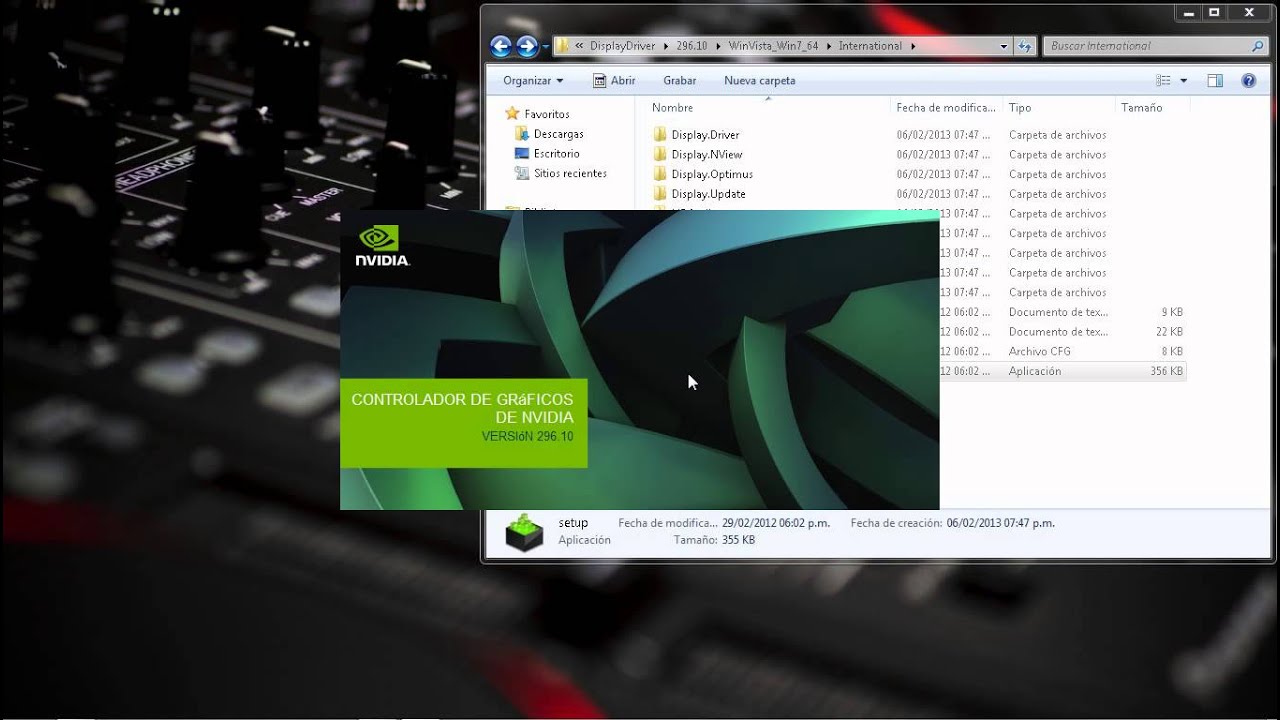Expand the arrow after DisplayDriver breadcrumb
Viewport: 1280px width, 720px height.
(665, 46)
